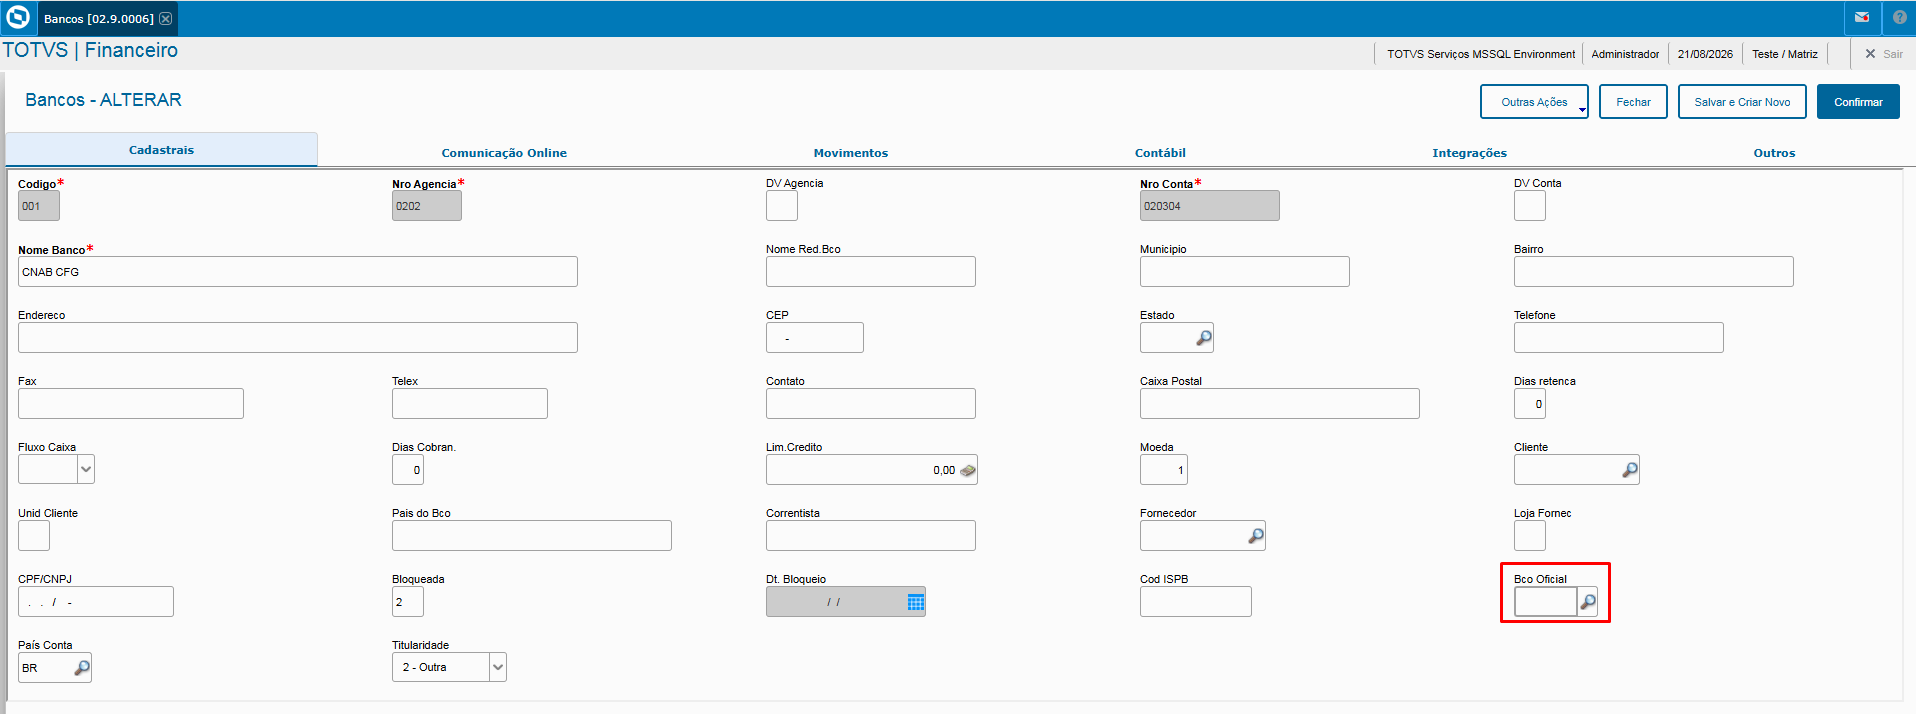
Task: Click the Loja Fornec input field
Action: tap(1530, 536)
